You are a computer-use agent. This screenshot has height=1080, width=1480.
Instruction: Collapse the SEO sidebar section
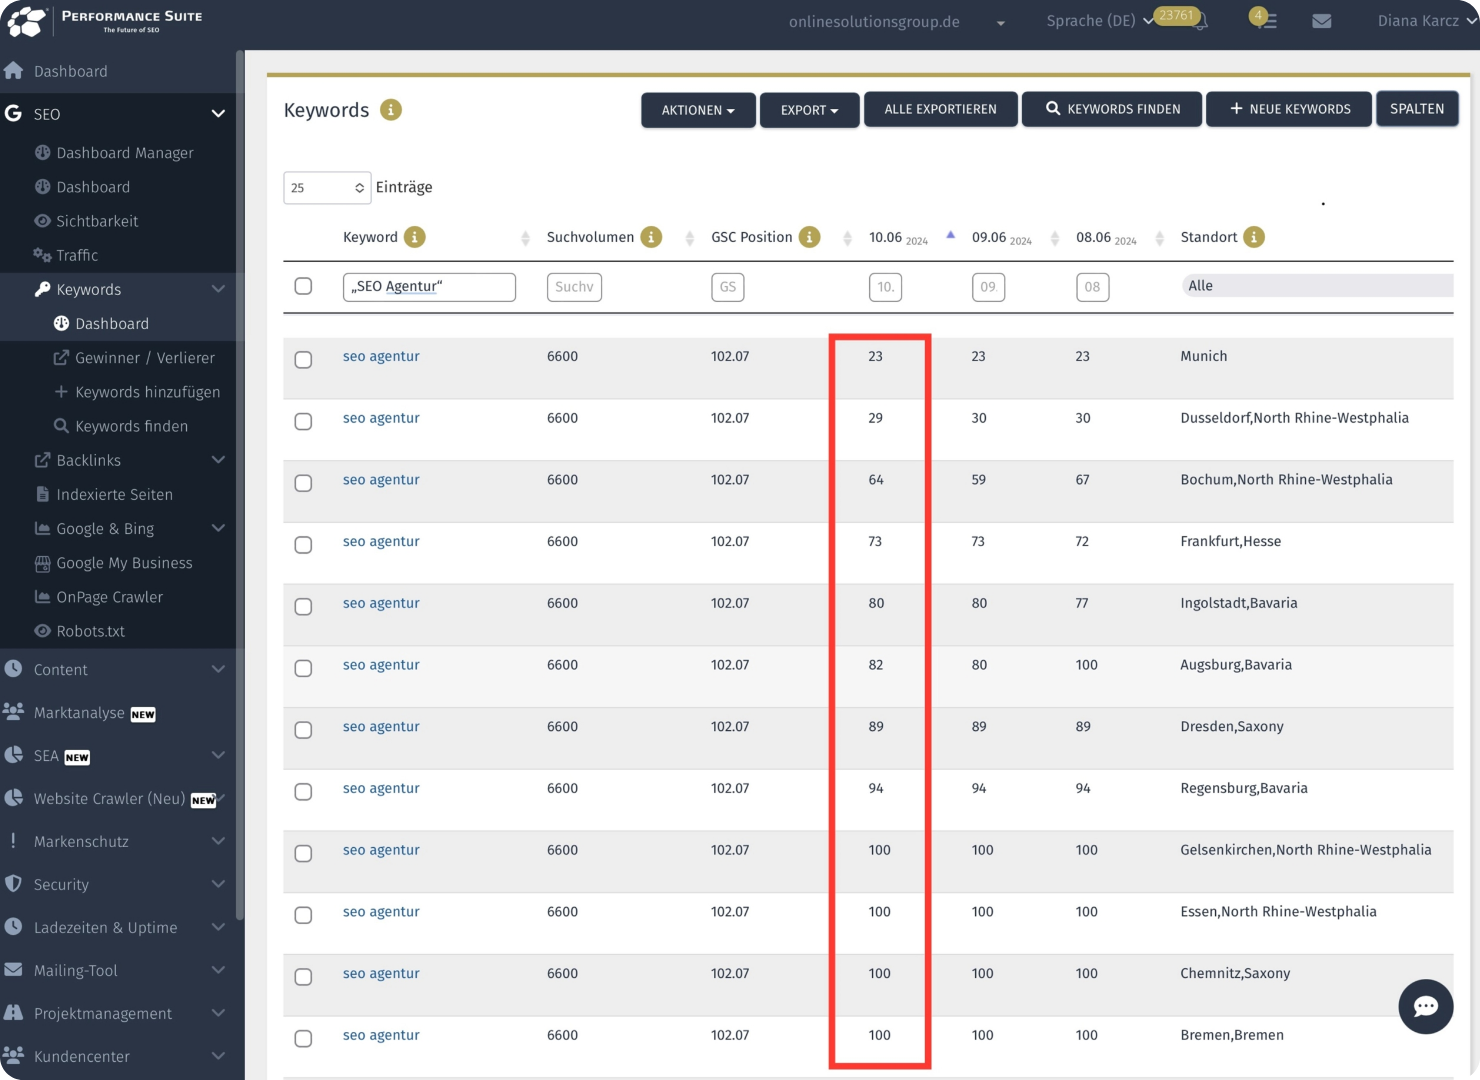tap(218, 114)
